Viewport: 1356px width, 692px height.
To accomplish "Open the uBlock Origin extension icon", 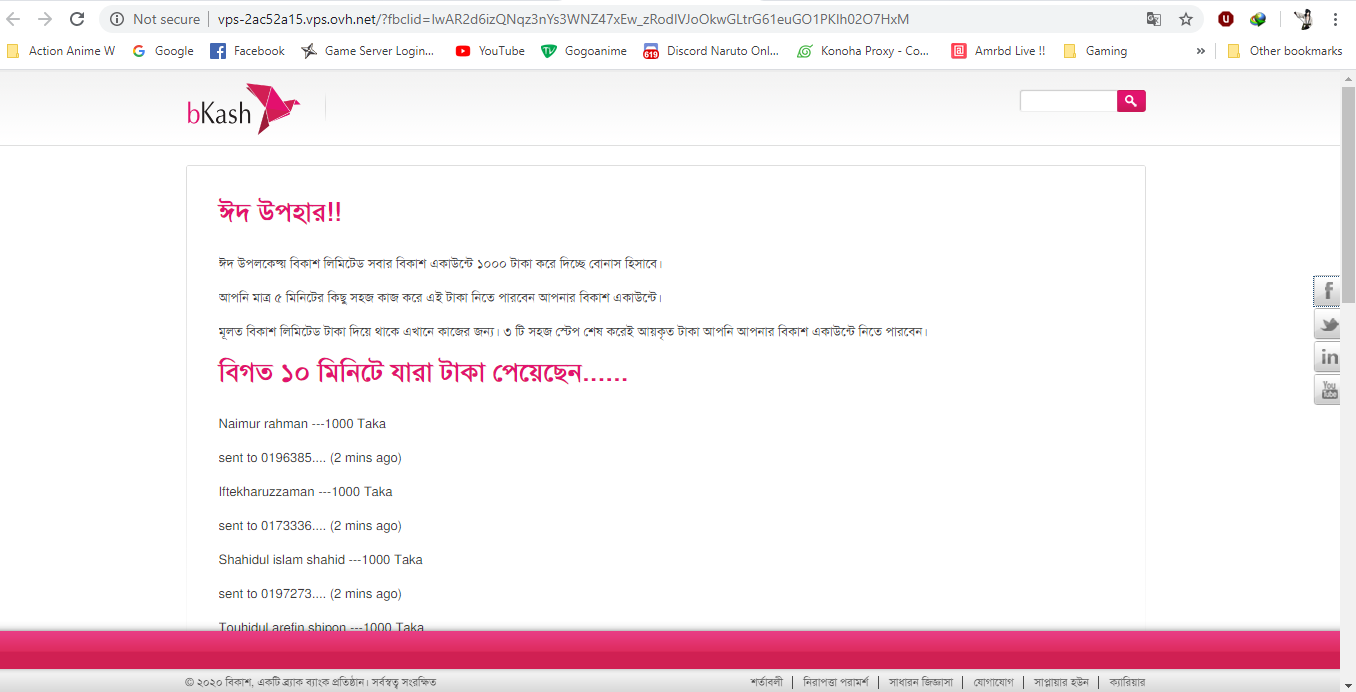I will click(1225, 19).
